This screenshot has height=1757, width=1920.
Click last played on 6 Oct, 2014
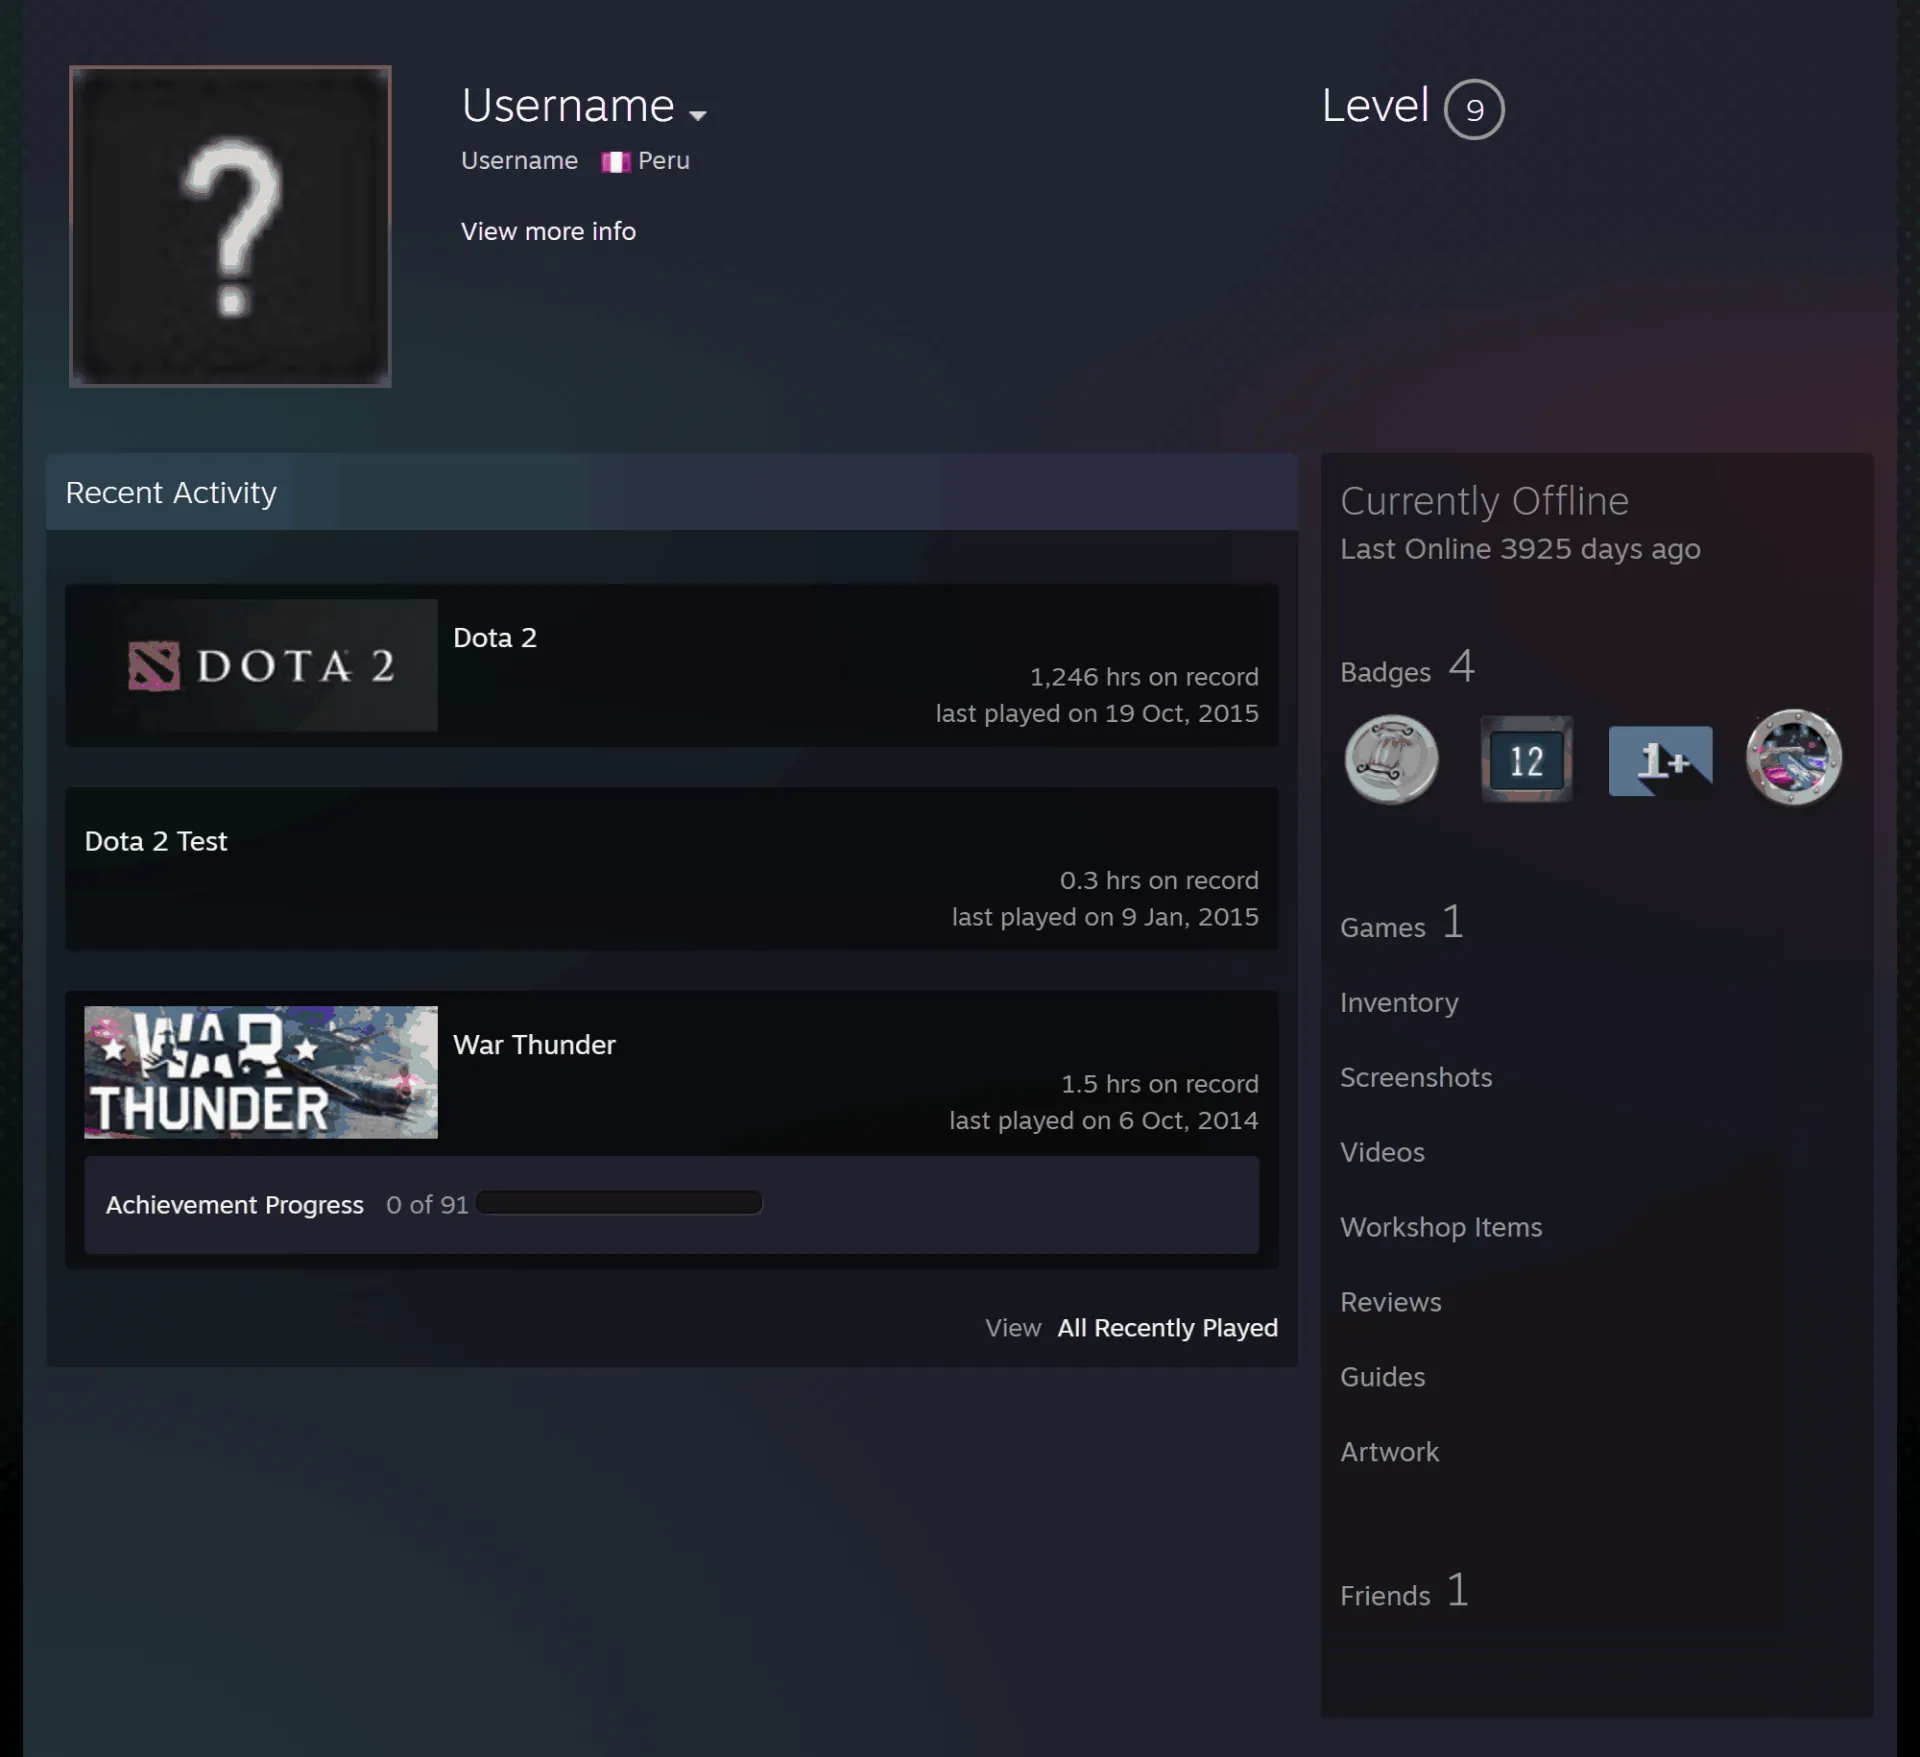(x=1104, y=1120)
